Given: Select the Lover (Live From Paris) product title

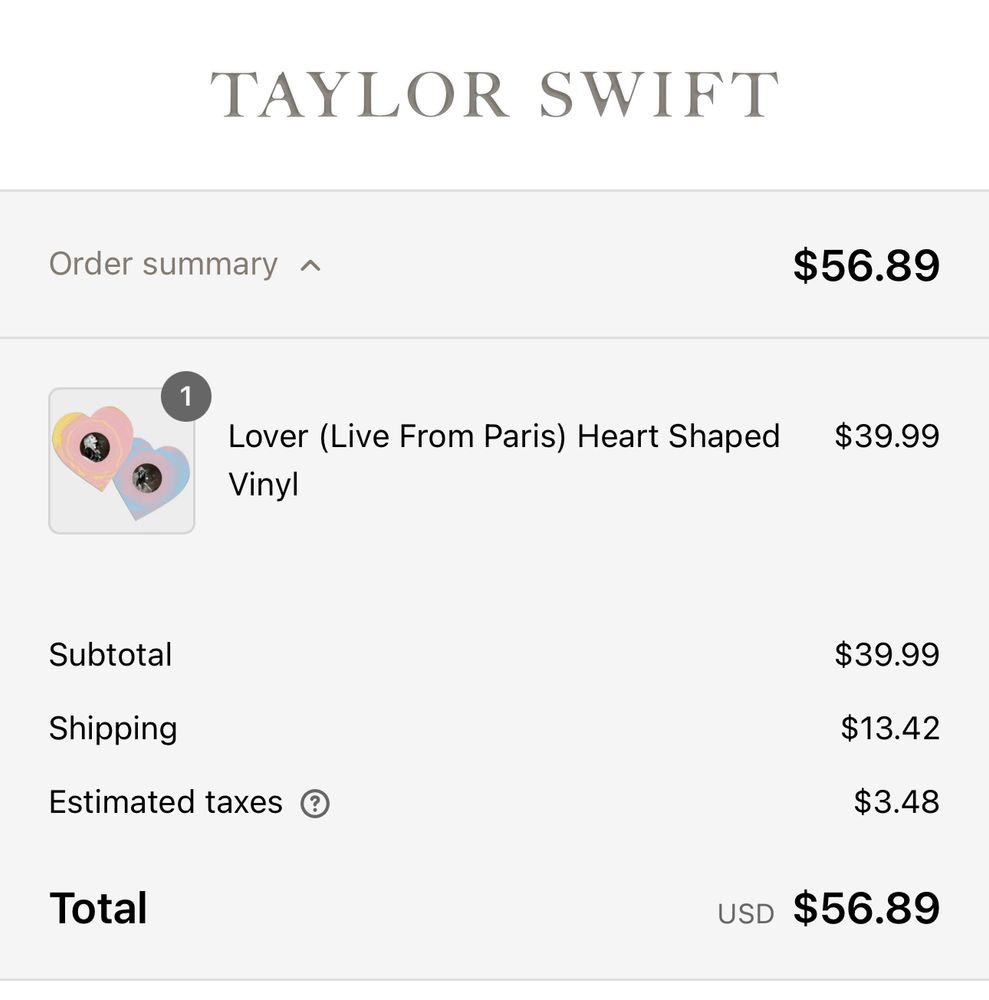Looking at the screenshot, I should tap(503, 460).
